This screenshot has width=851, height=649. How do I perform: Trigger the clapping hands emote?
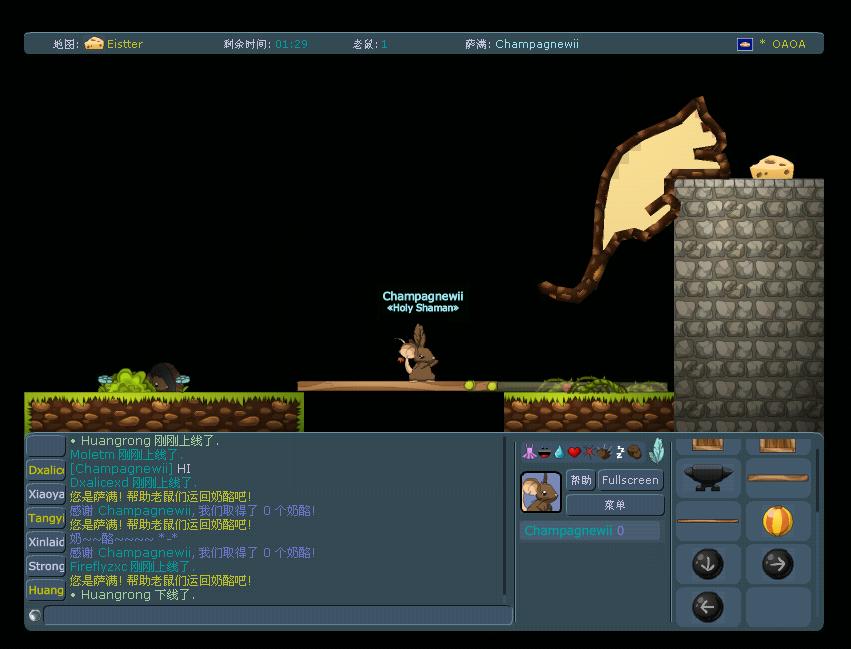[604, 451]
